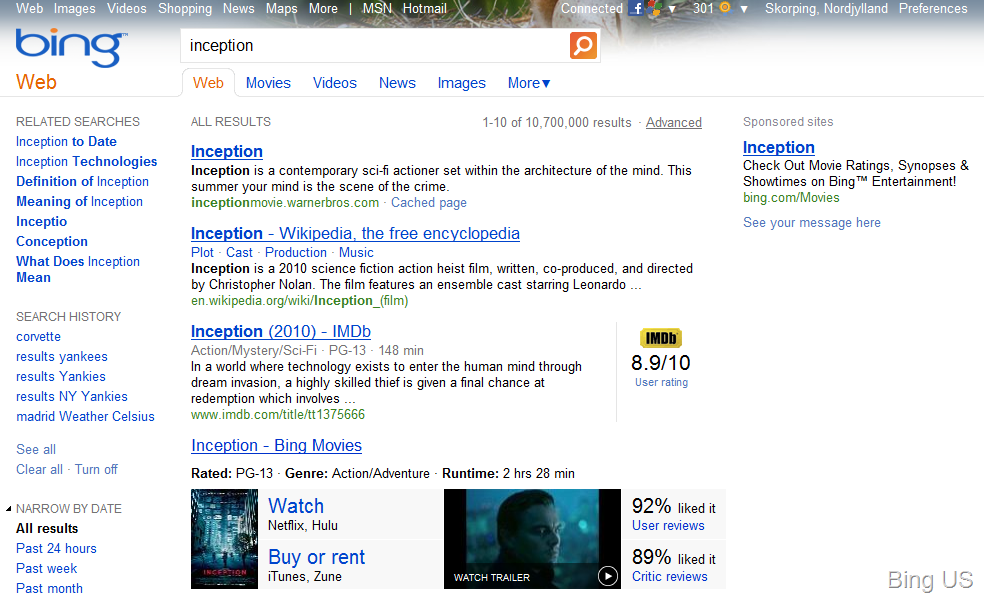Re-run the corvette search from history
Viewport: 984px width, 596px height.
pos(38,337)
